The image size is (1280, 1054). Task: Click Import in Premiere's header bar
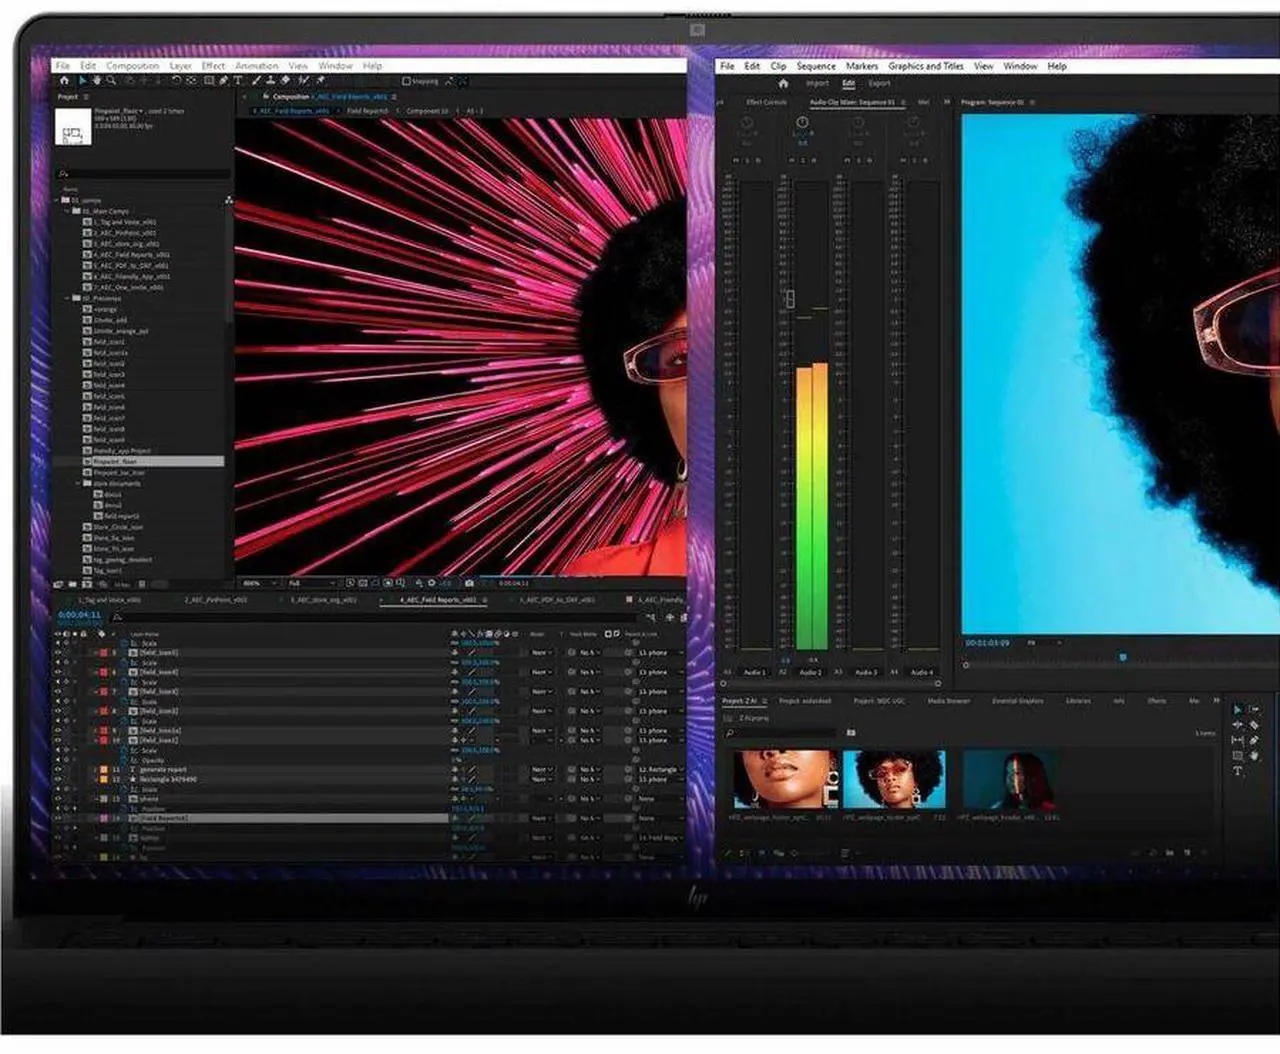[817, 84]
